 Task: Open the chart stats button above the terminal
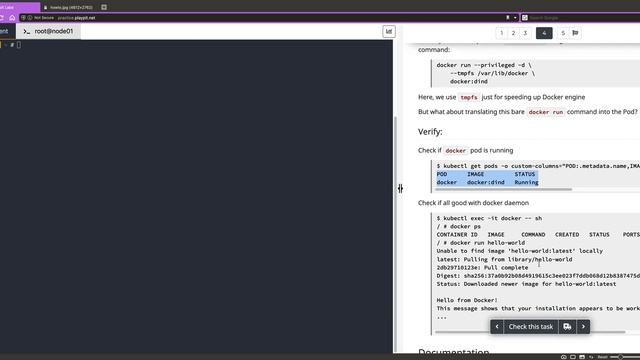point(389,31)
